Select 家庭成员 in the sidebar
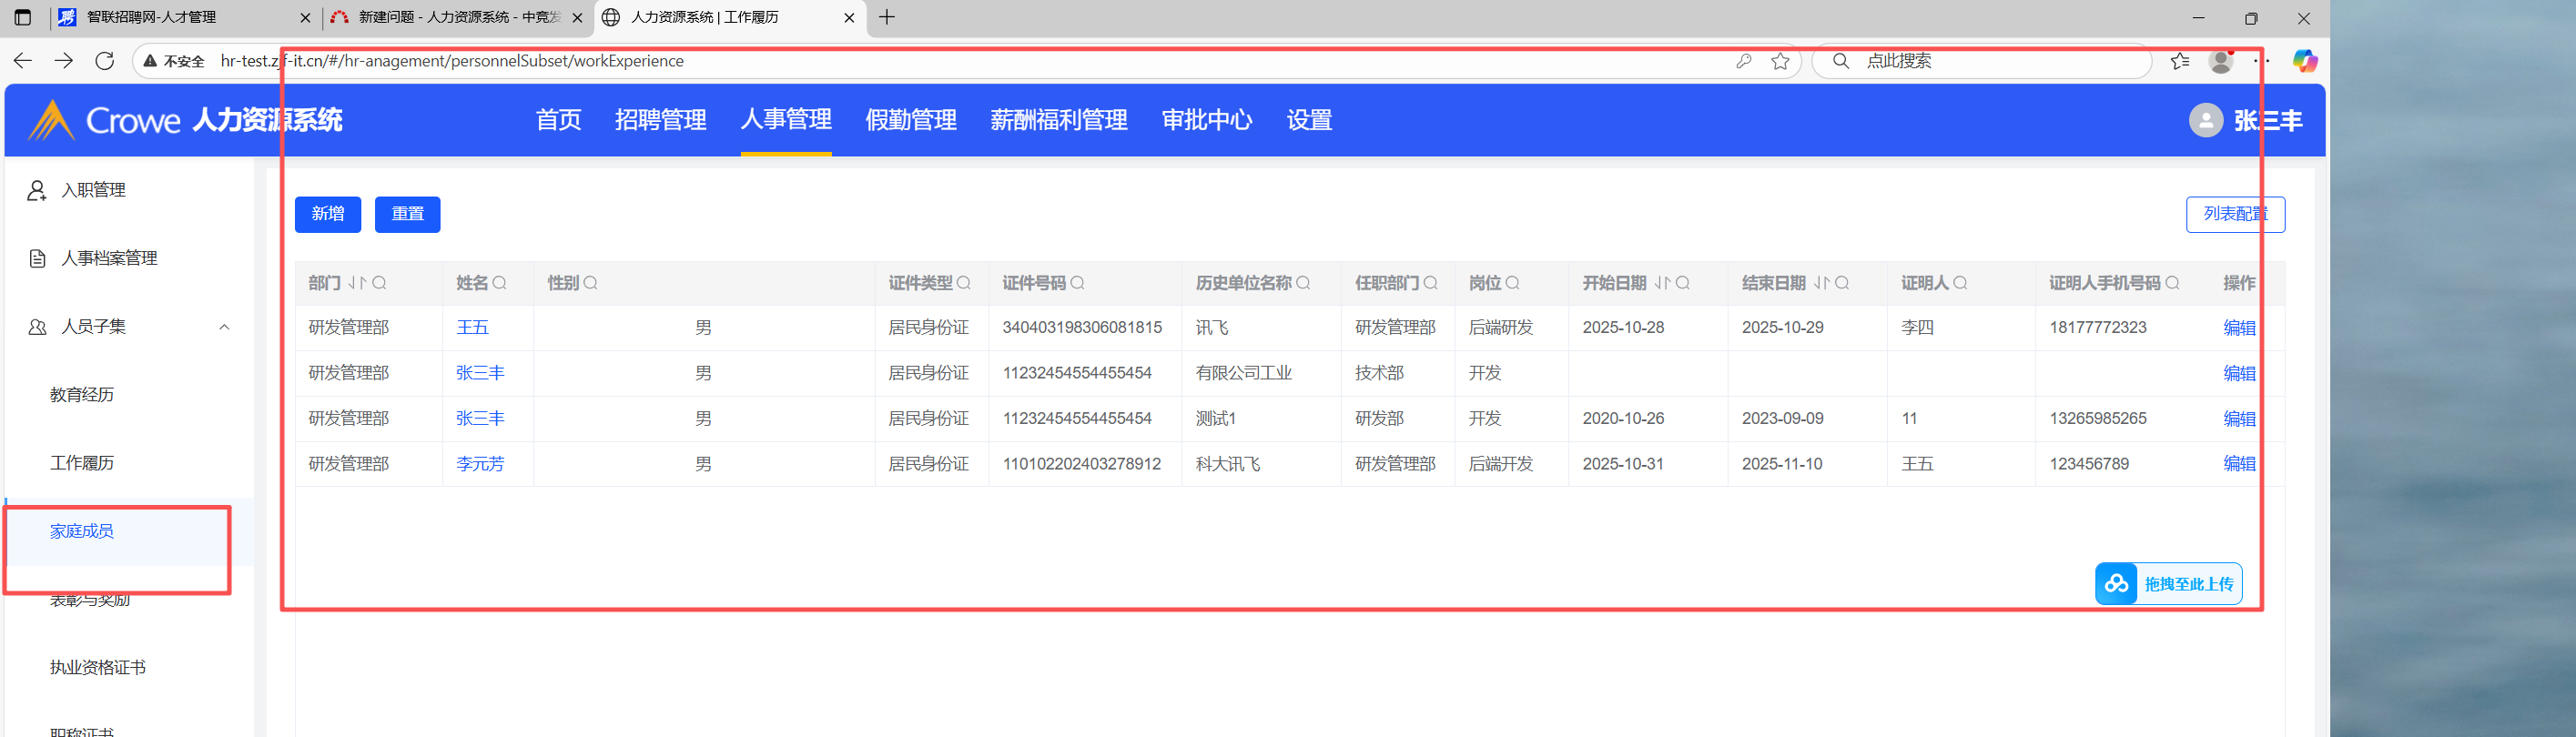 (x=82, y=531)
